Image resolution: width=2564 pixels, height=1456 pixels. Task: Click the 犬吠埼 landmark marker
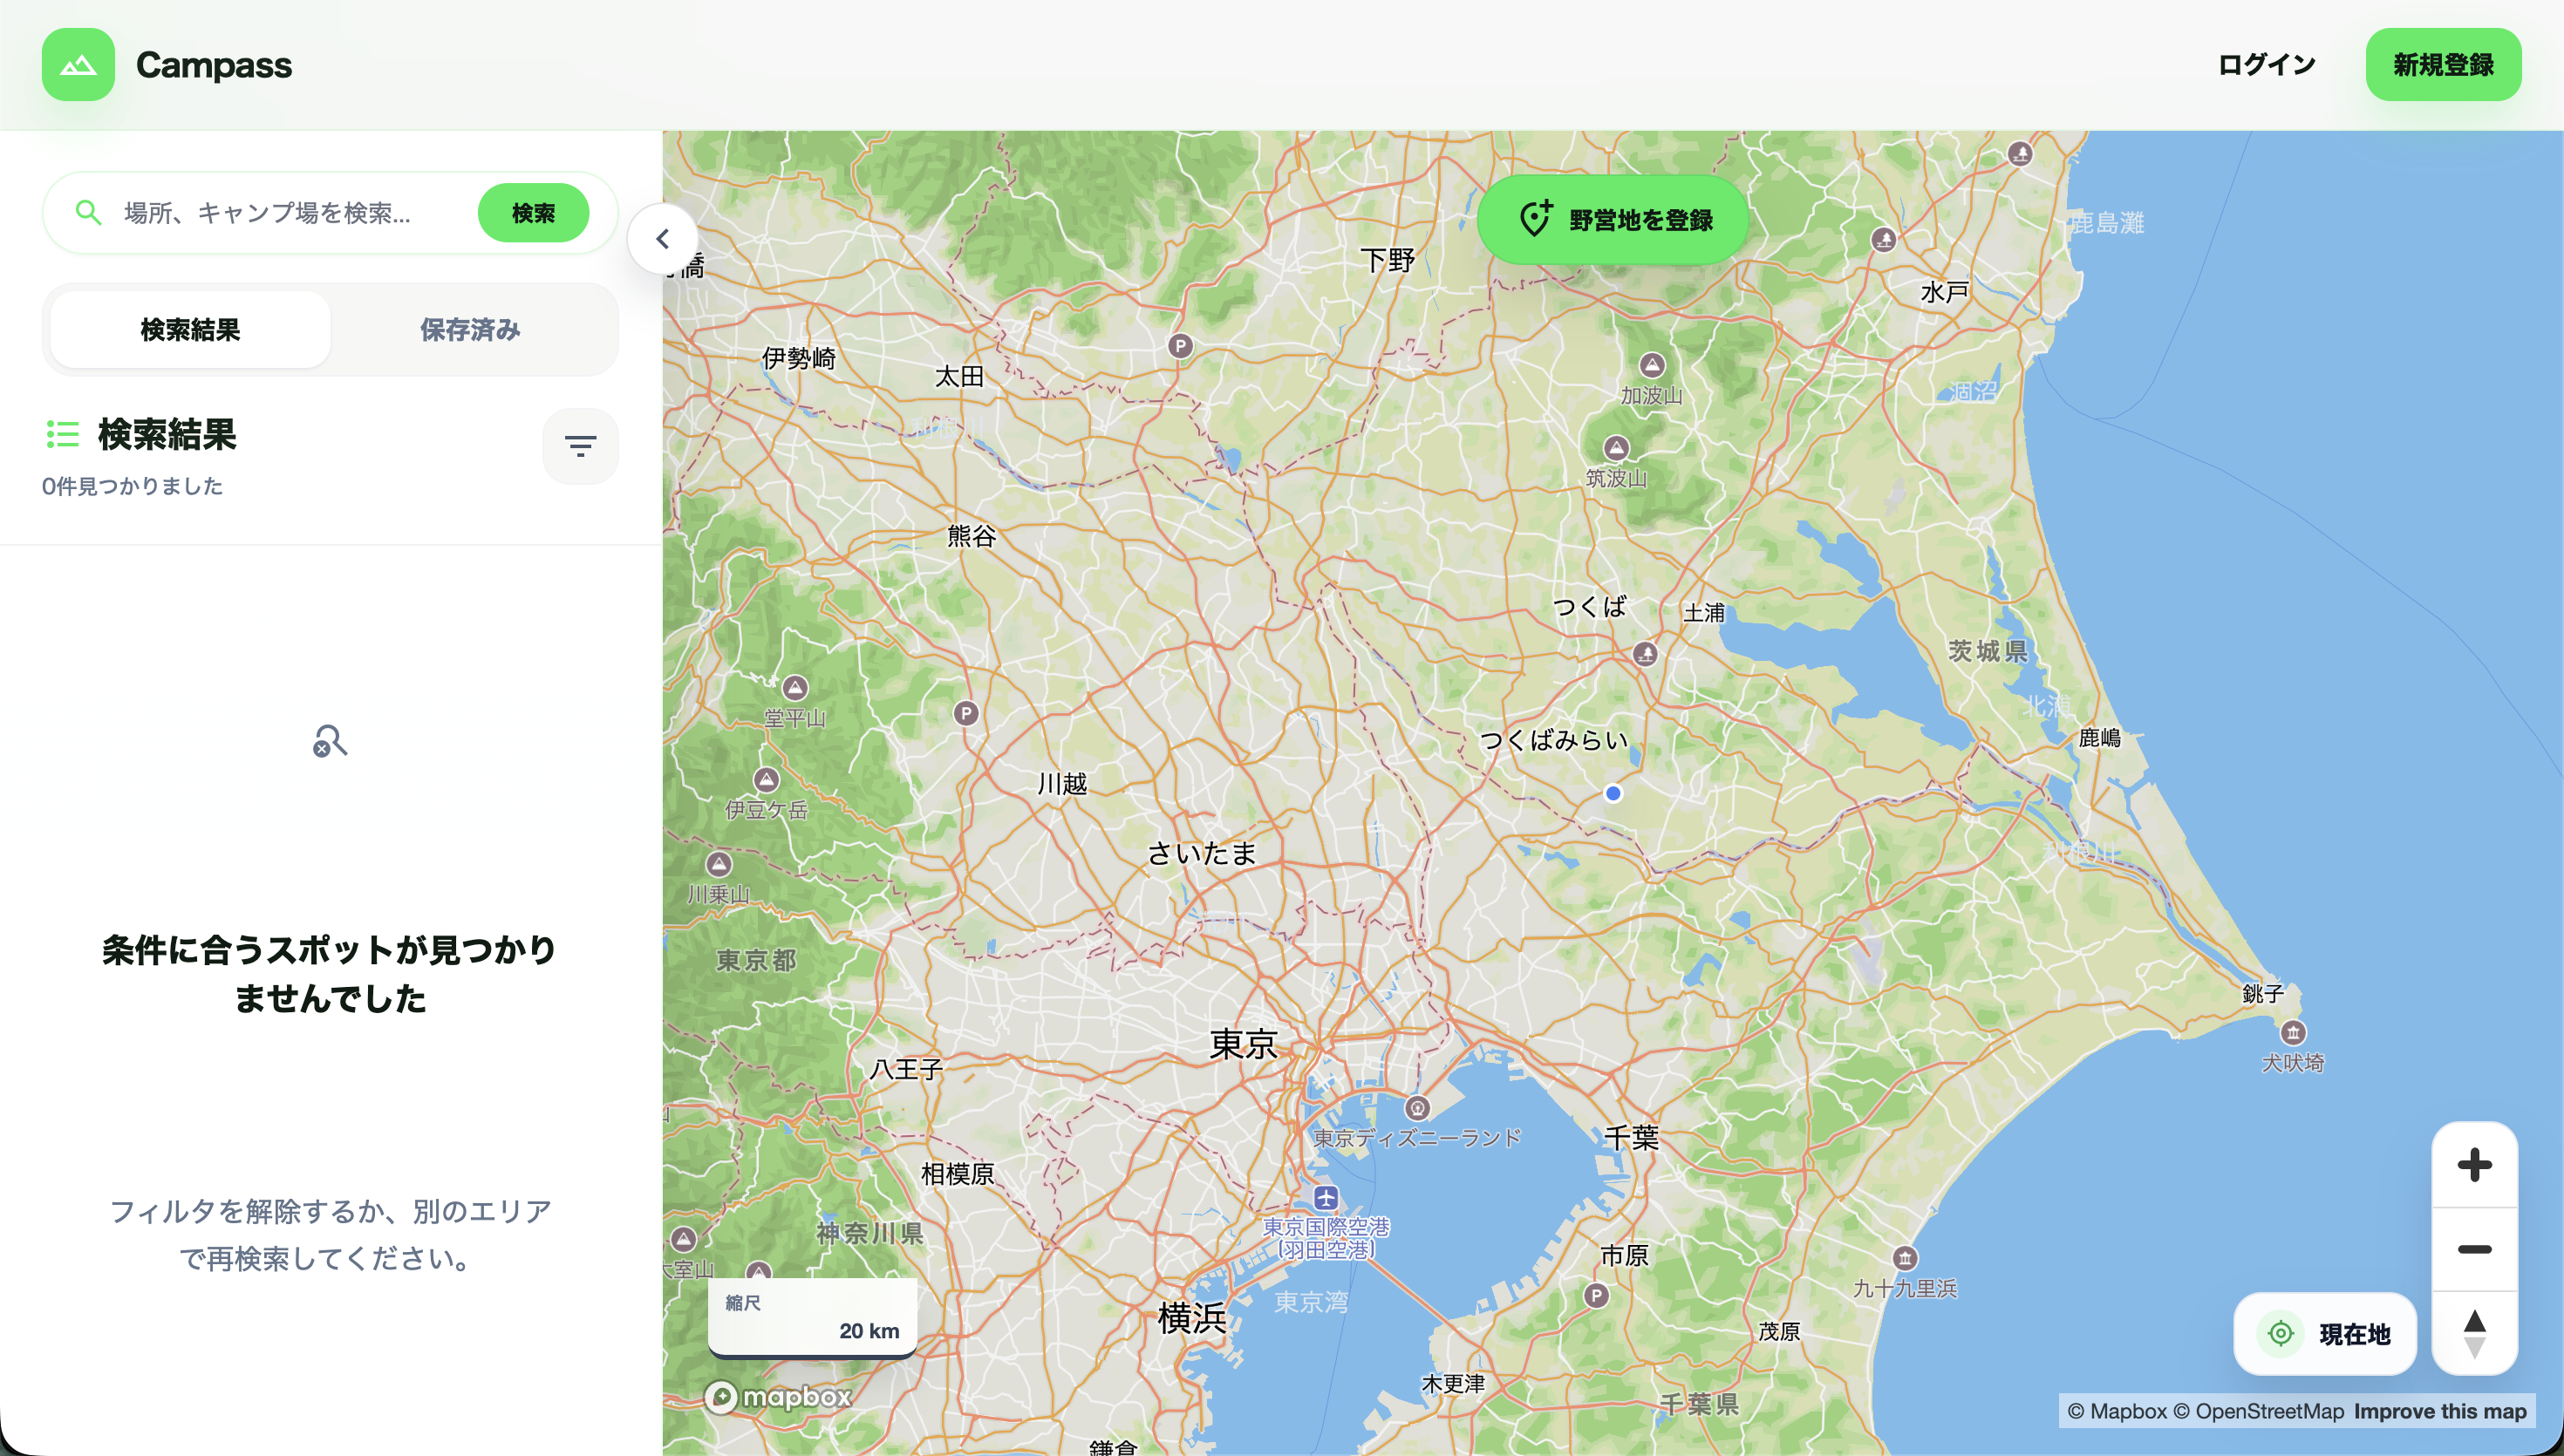point(2292,1032)
